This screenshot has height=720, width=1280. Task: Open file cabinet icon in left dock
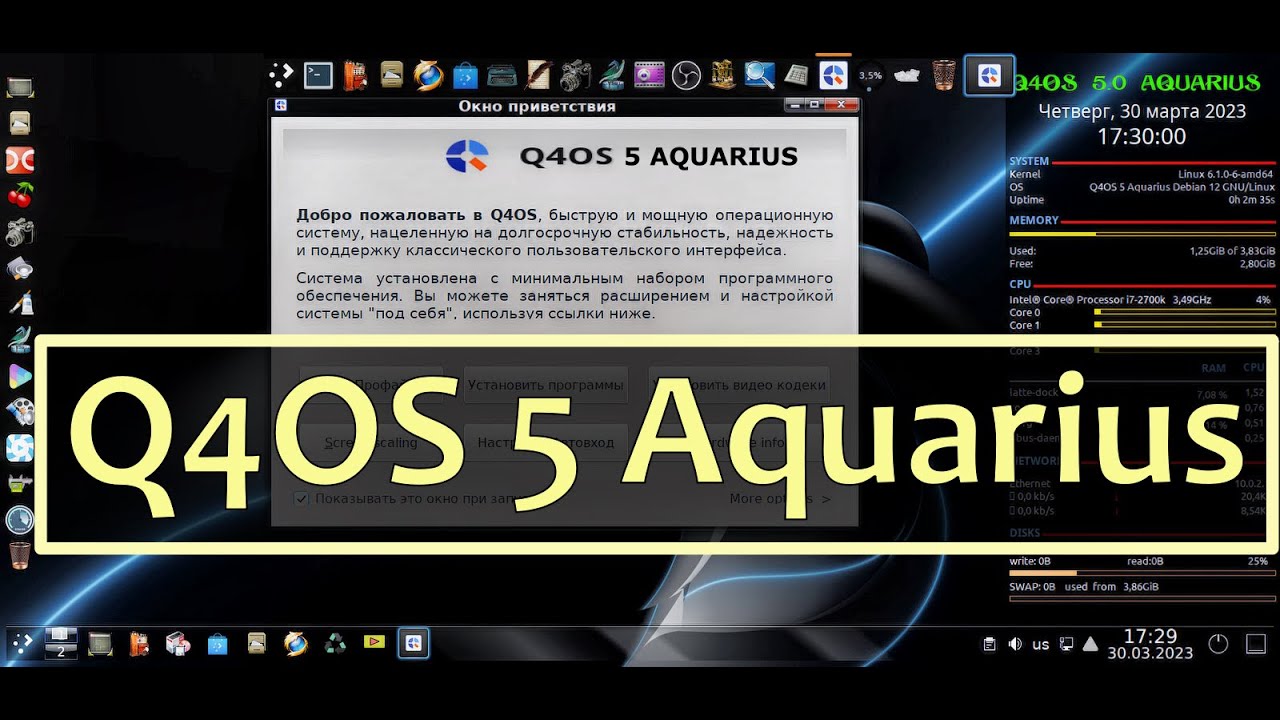pos(20,123)
